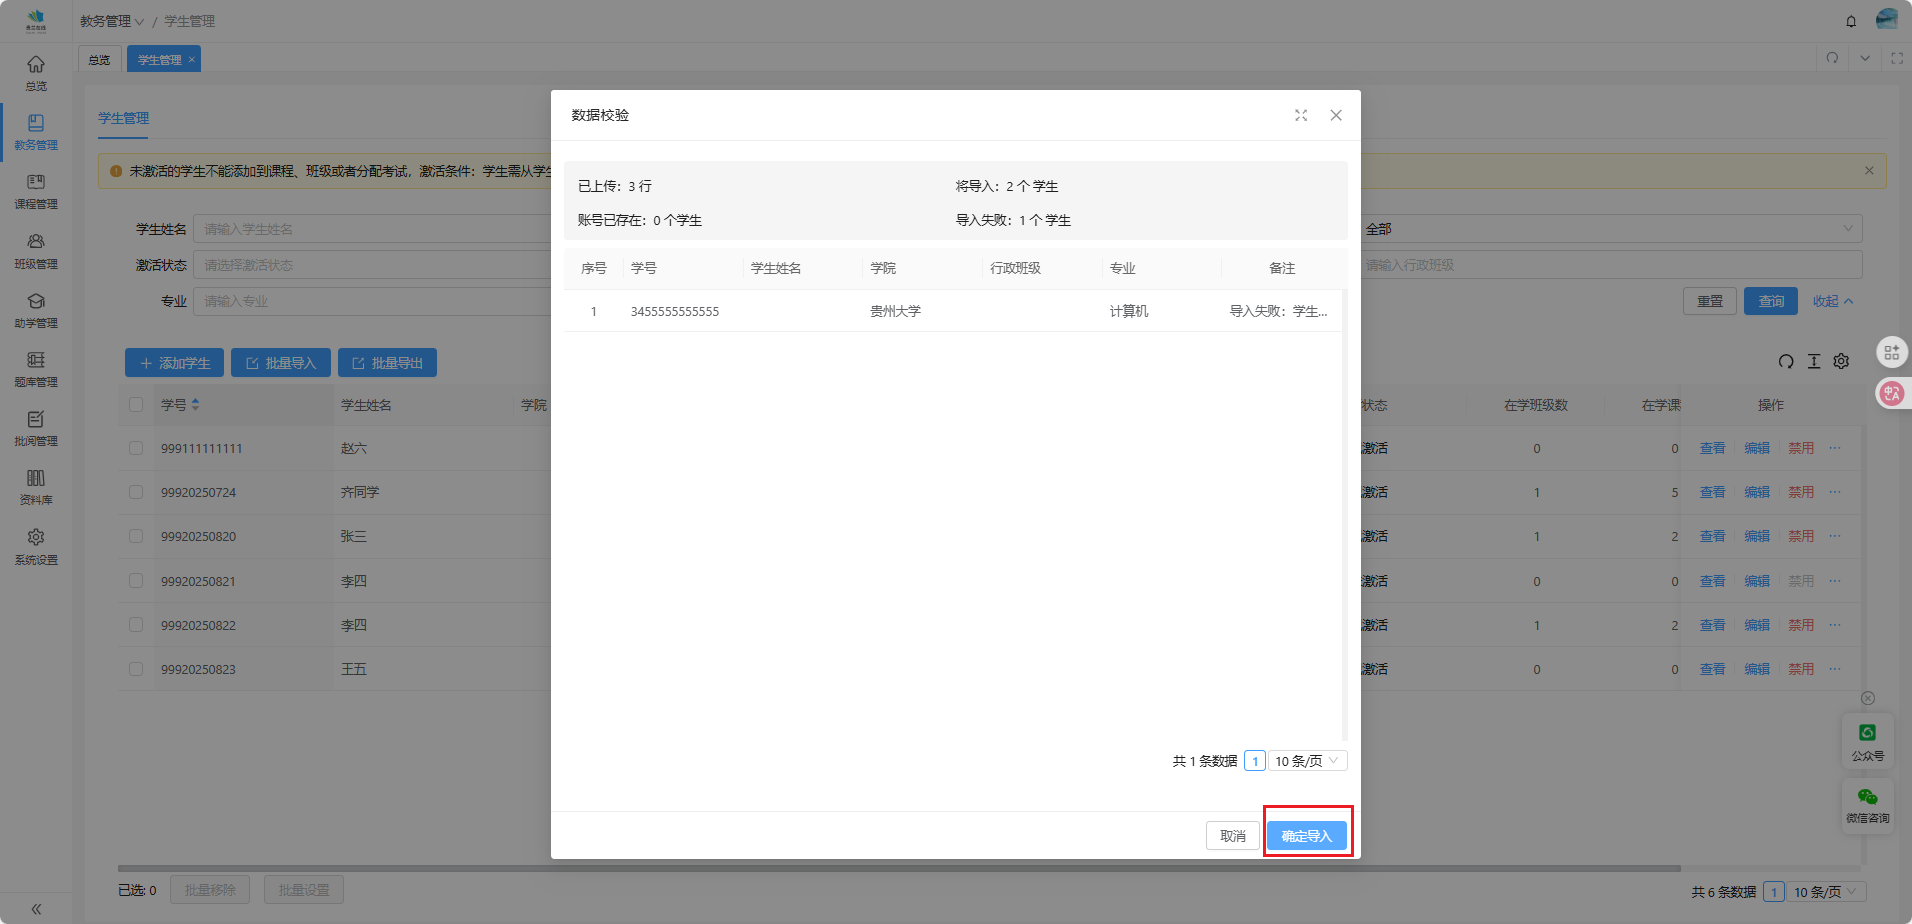The image size is (1912, 924).
Task: Open 资料库 in the left sidebar
Action: [36, 487]
